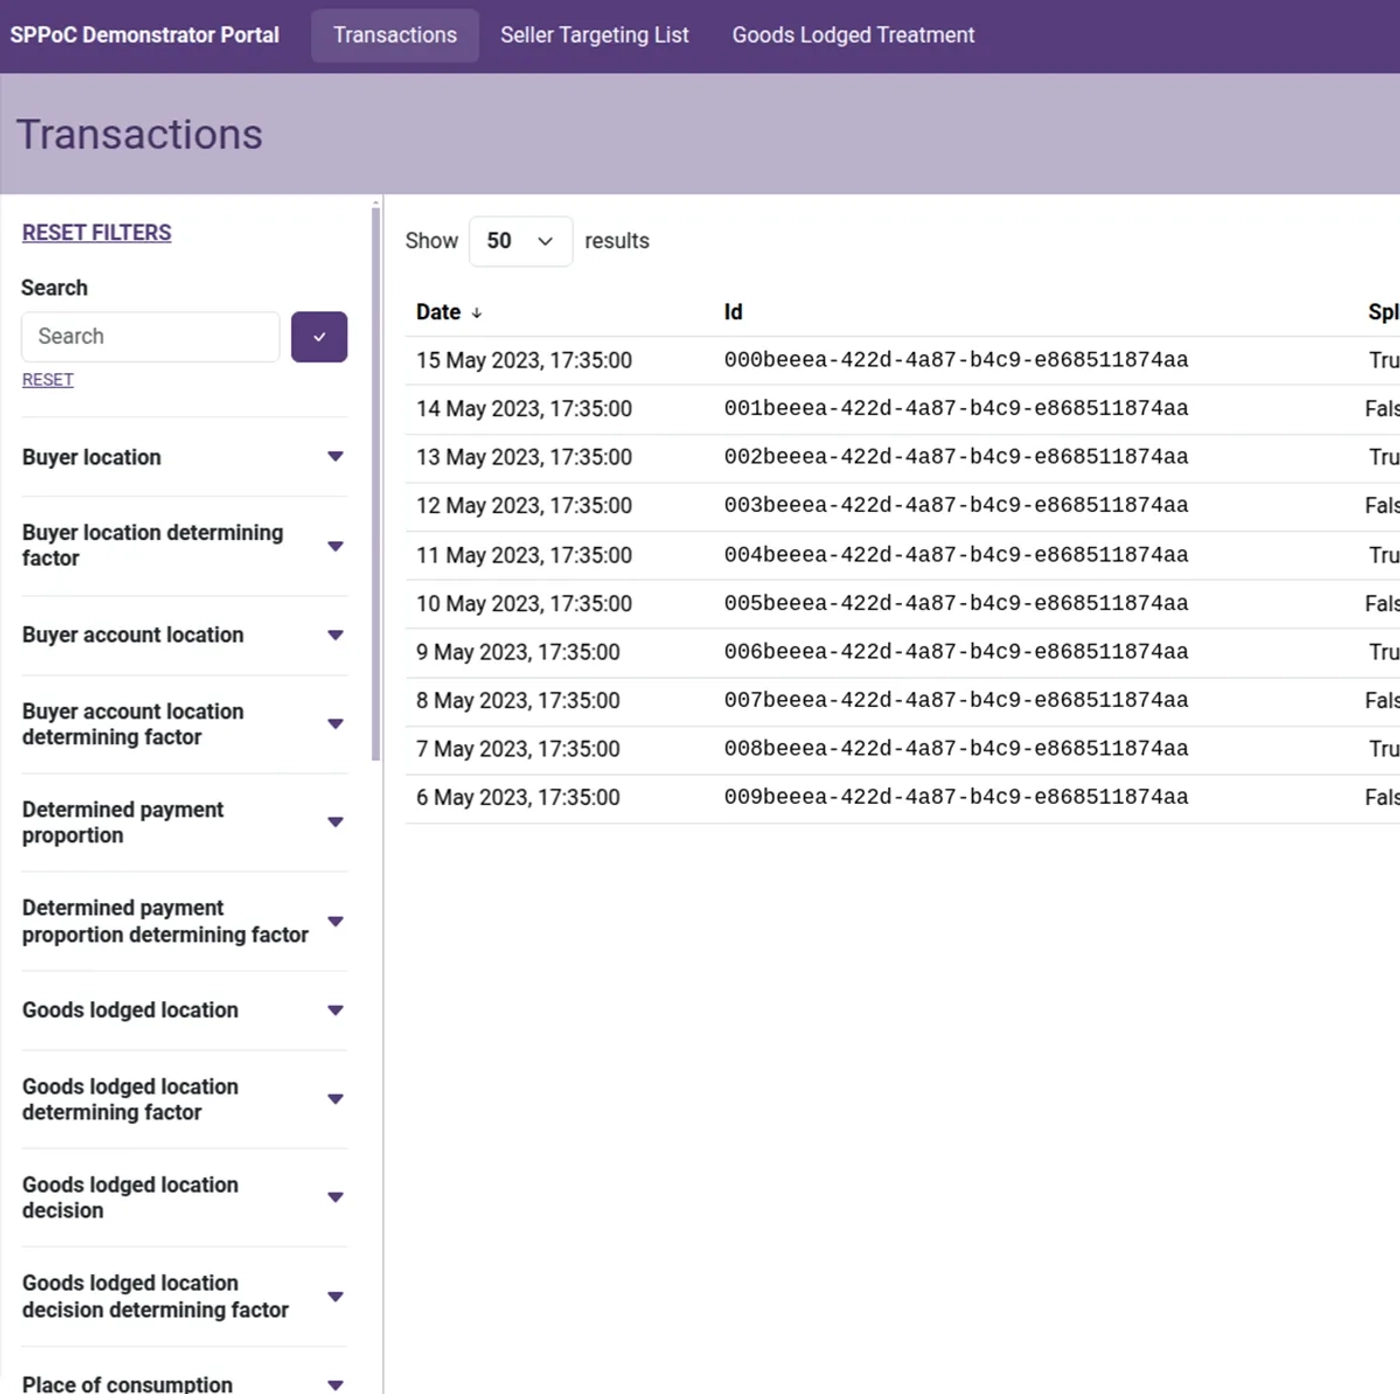The width and height of the screenshot is (1400, 1394).
Task: Expand the Goods lodged location decision filter
Action: 335,1197
